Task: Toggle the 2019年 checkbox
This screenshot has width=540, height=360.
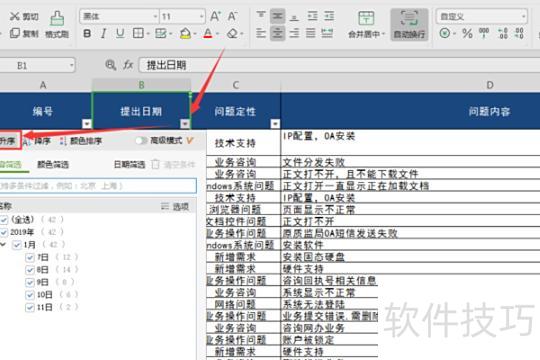Action: (x=3, y=232)
